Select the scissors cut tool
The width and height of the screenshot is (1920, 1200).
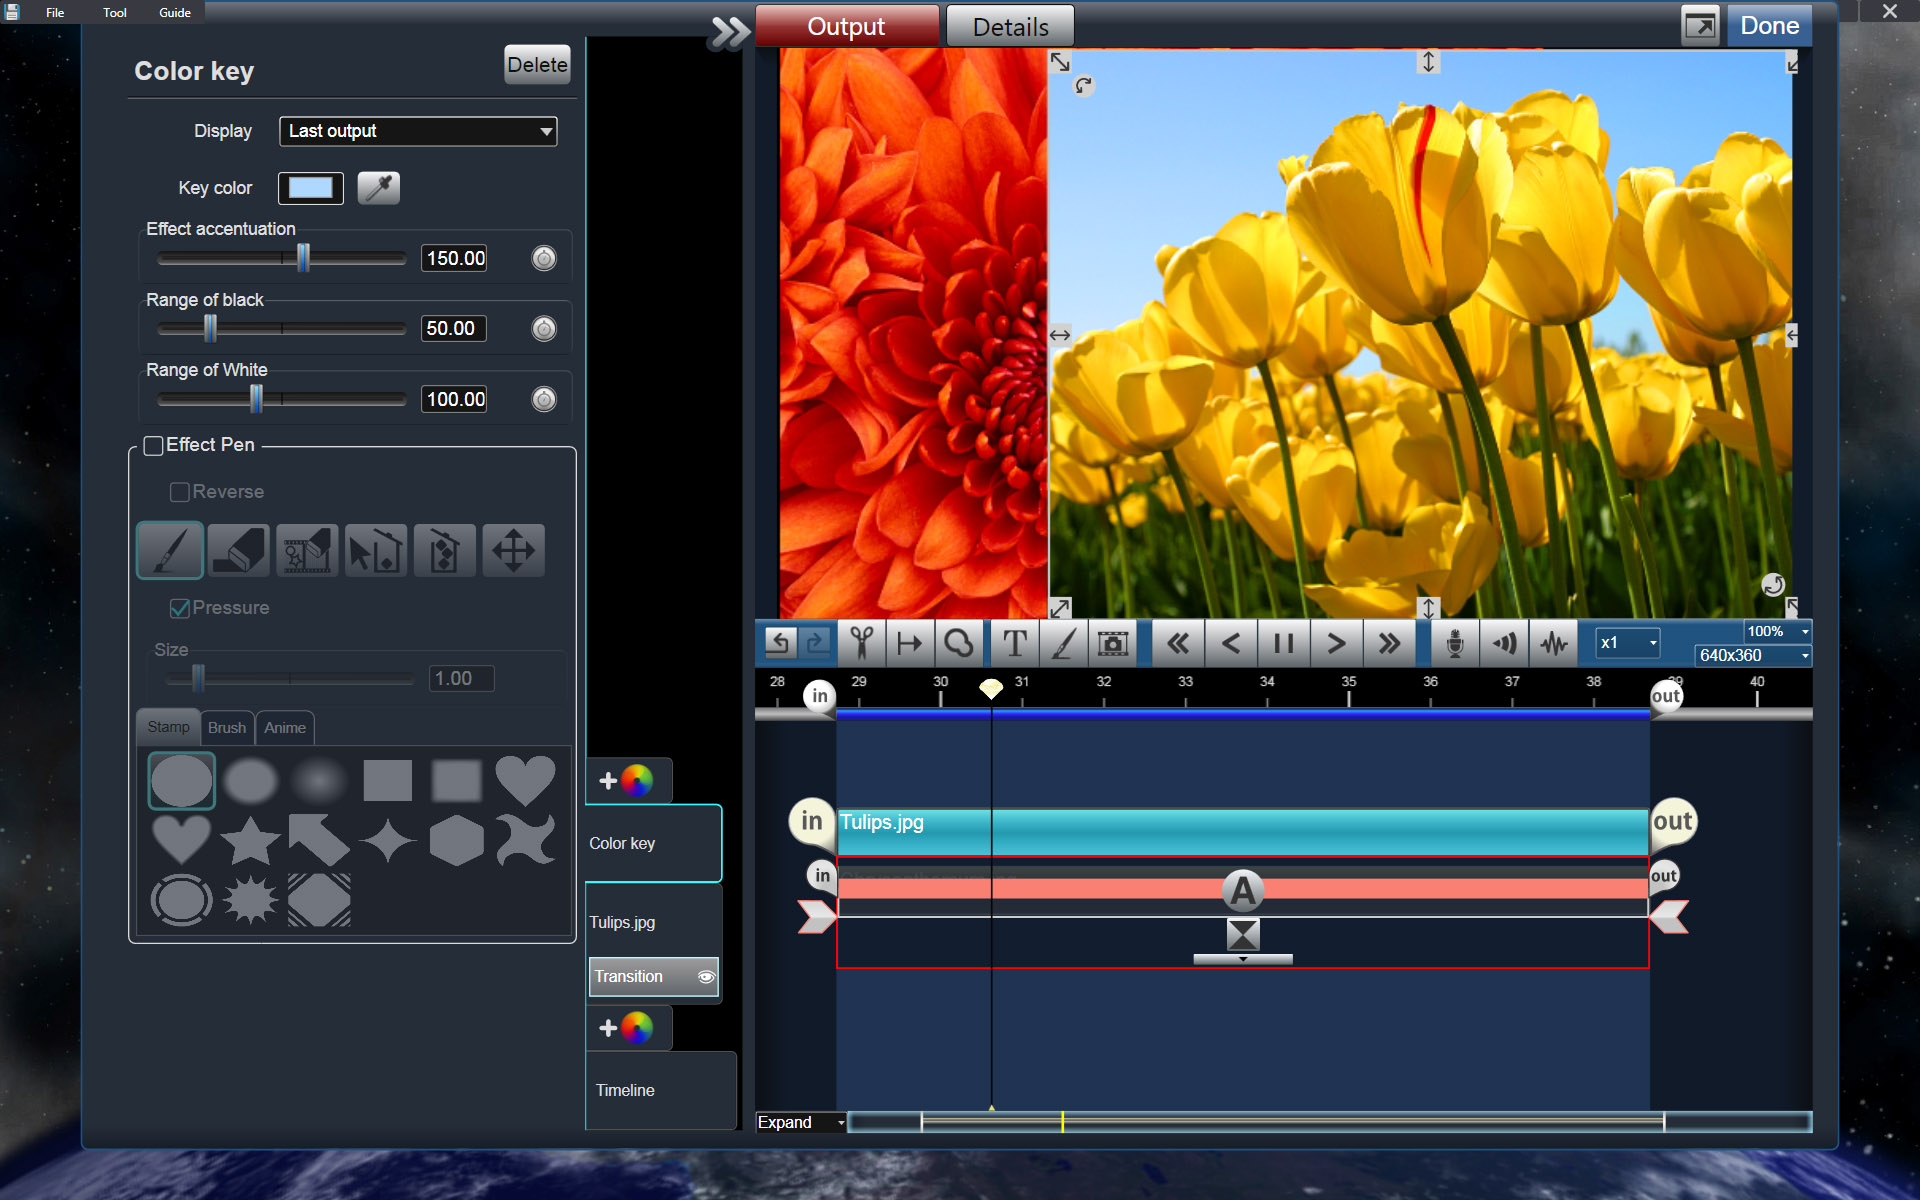click(861, 643)
